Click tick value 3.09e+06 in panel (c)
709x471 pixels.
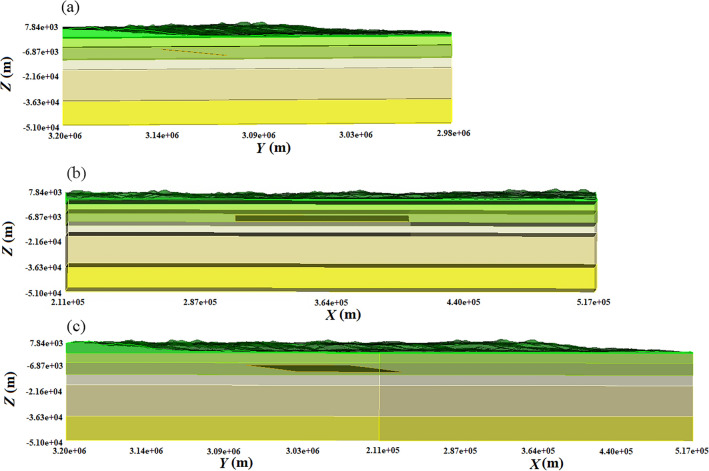pyautogui.click(x=224, y=451)
